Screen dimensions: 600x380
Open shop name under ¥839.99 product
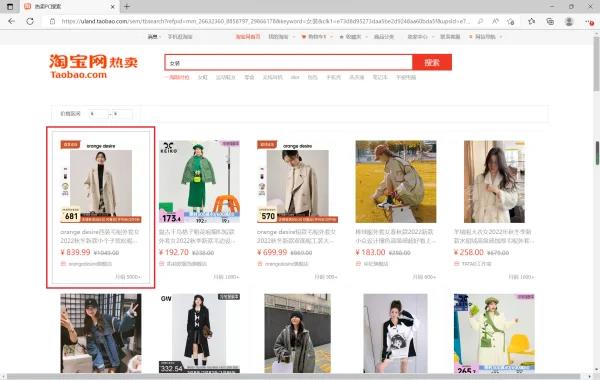click(x=90, y=264)
